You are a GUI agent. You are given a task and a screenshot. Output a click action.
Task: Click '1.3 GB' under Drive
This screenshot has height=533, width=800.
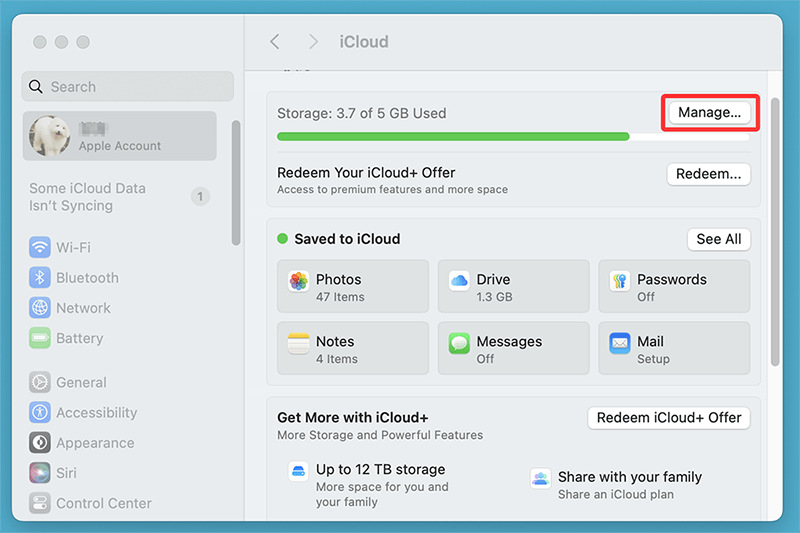point(494,297)
